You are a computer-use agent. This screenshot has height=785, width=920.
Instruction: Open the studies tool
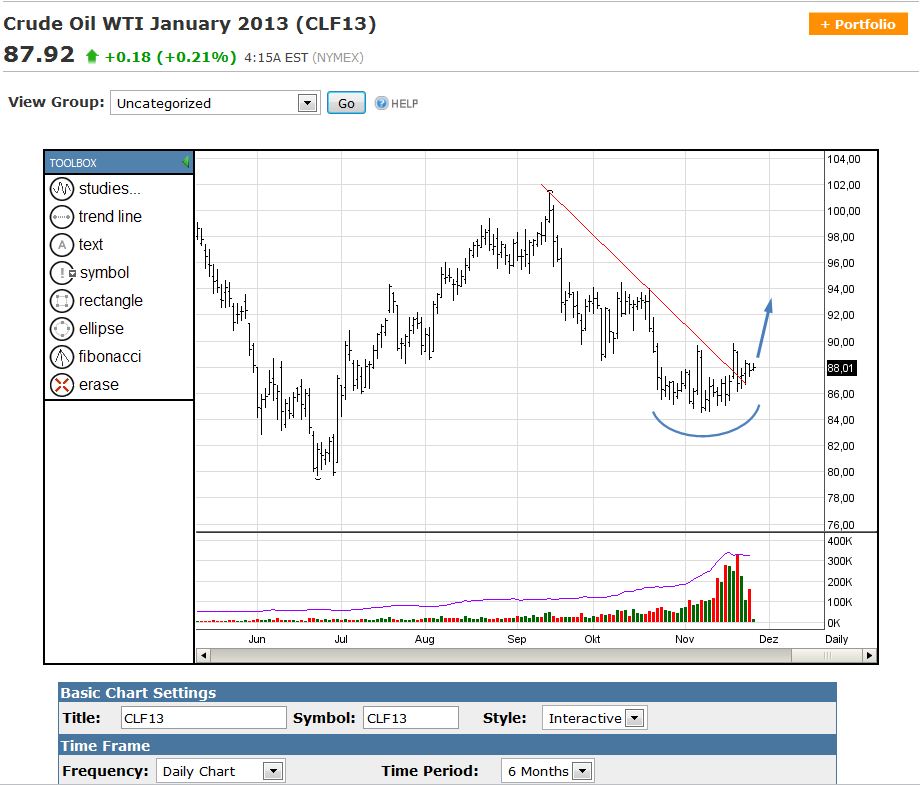coord(96,189)
